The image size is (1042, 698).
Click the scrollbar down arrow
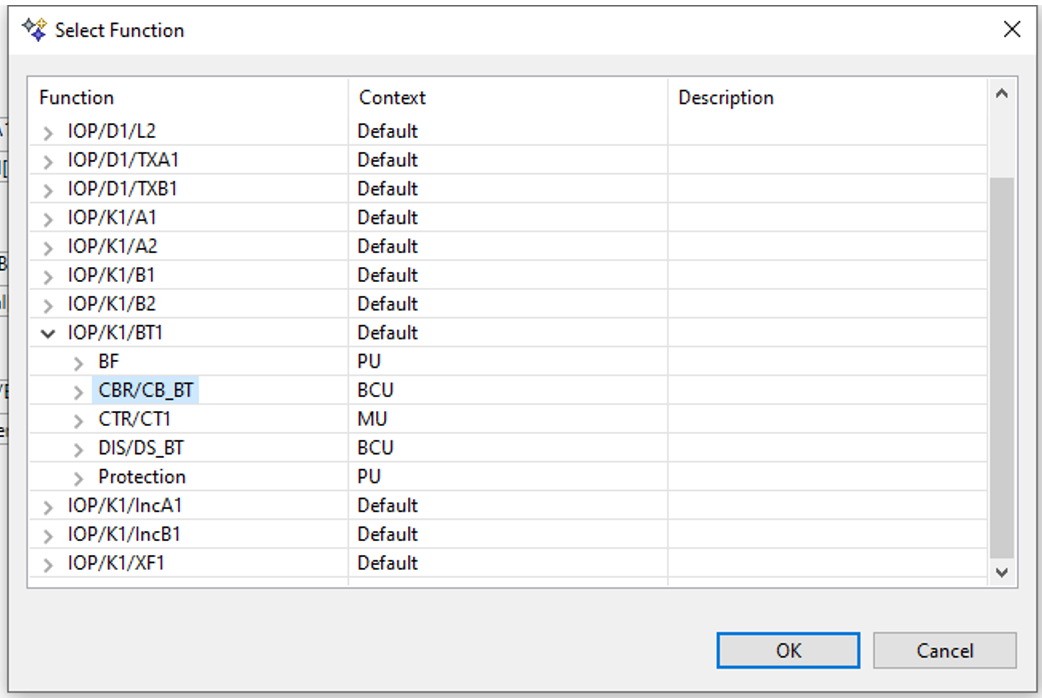click(x=1002, y=572)
